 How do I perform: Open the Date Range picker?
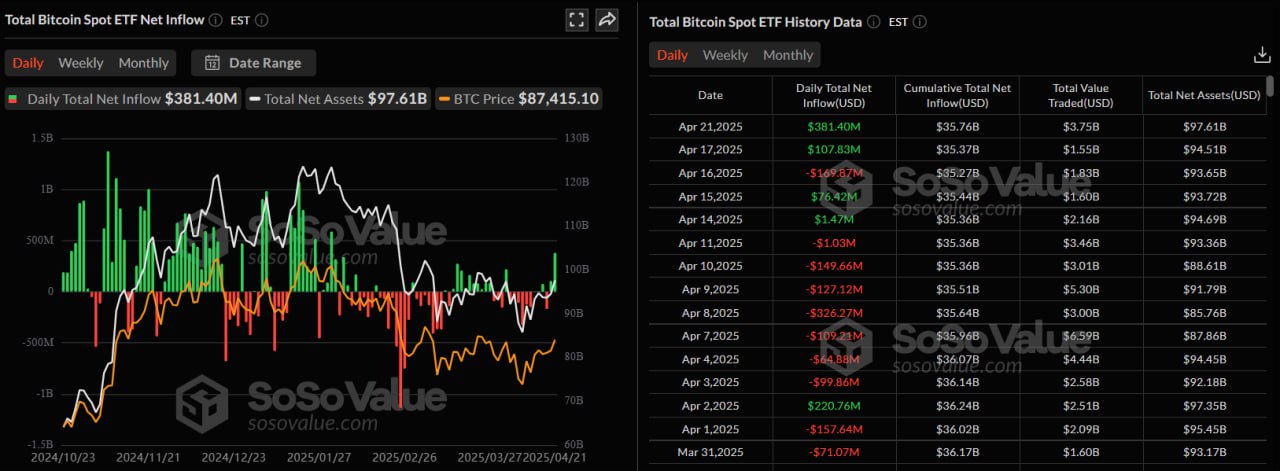tap(253, 62)
